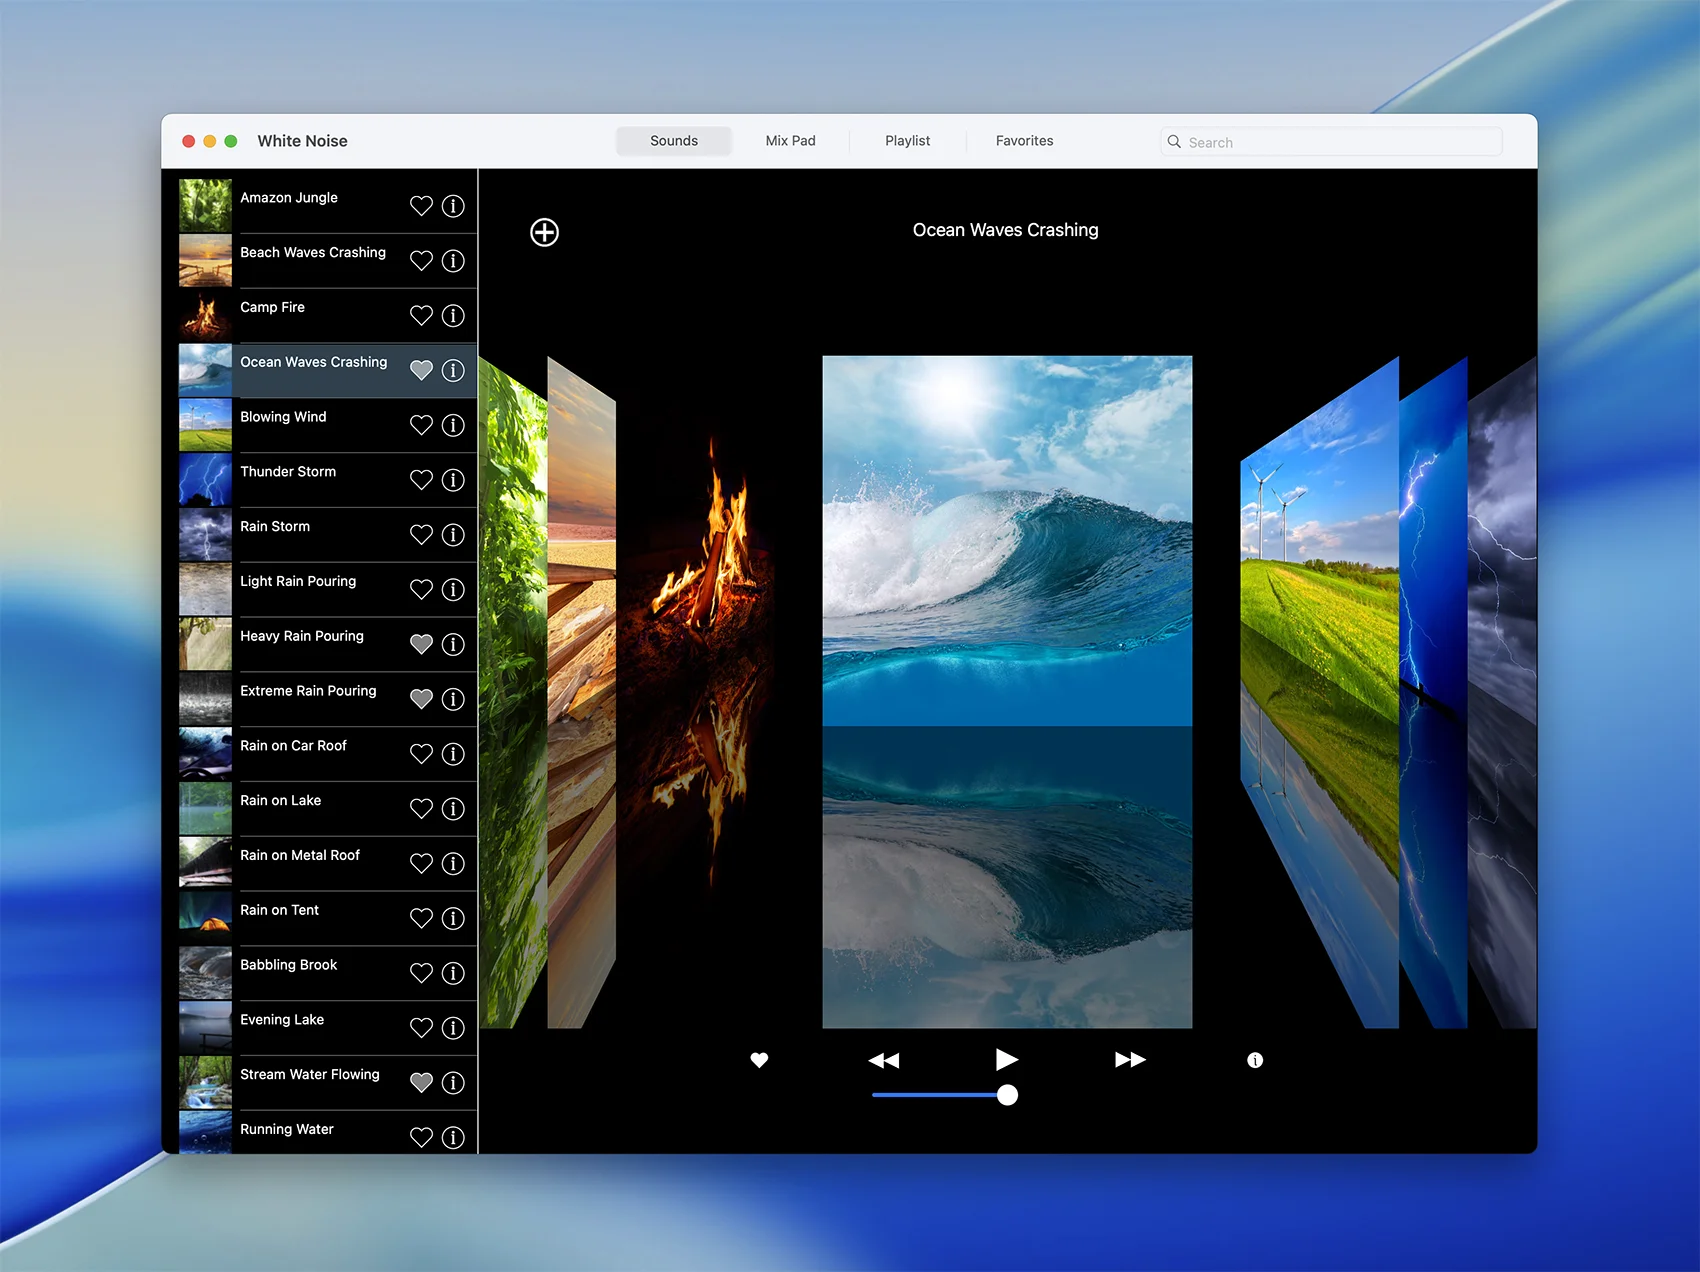This screenshot has height=1272, width=1700.
Task: Toggle favorite heart below the player artwork
Action: (x=759, y=1060)
